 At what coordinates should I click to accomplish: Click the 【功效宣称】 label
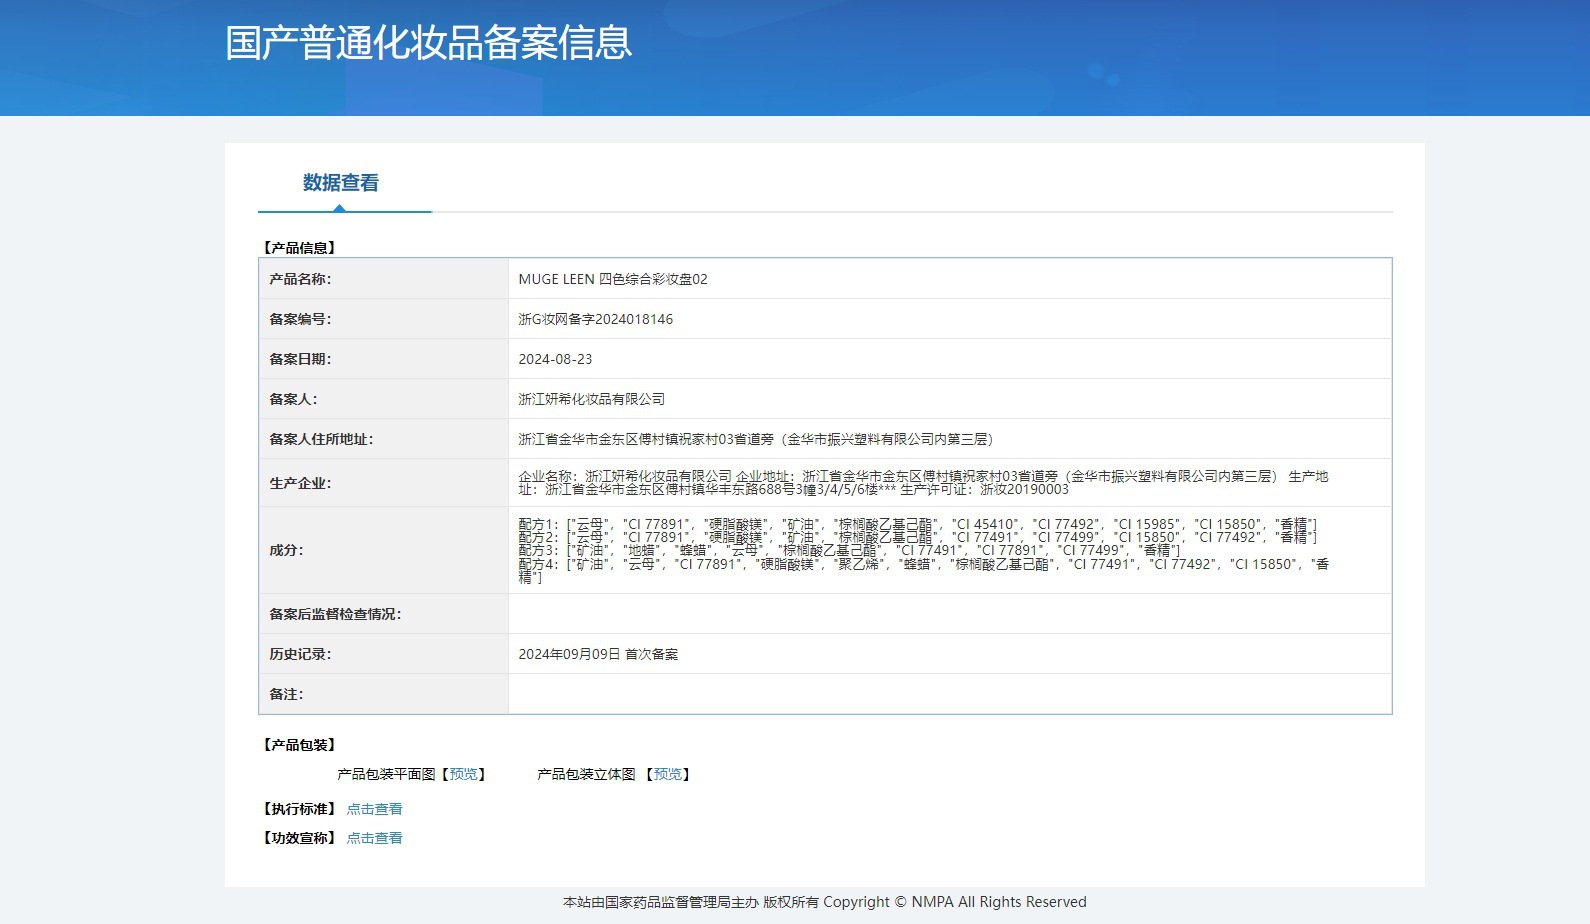tap(300, 838)
